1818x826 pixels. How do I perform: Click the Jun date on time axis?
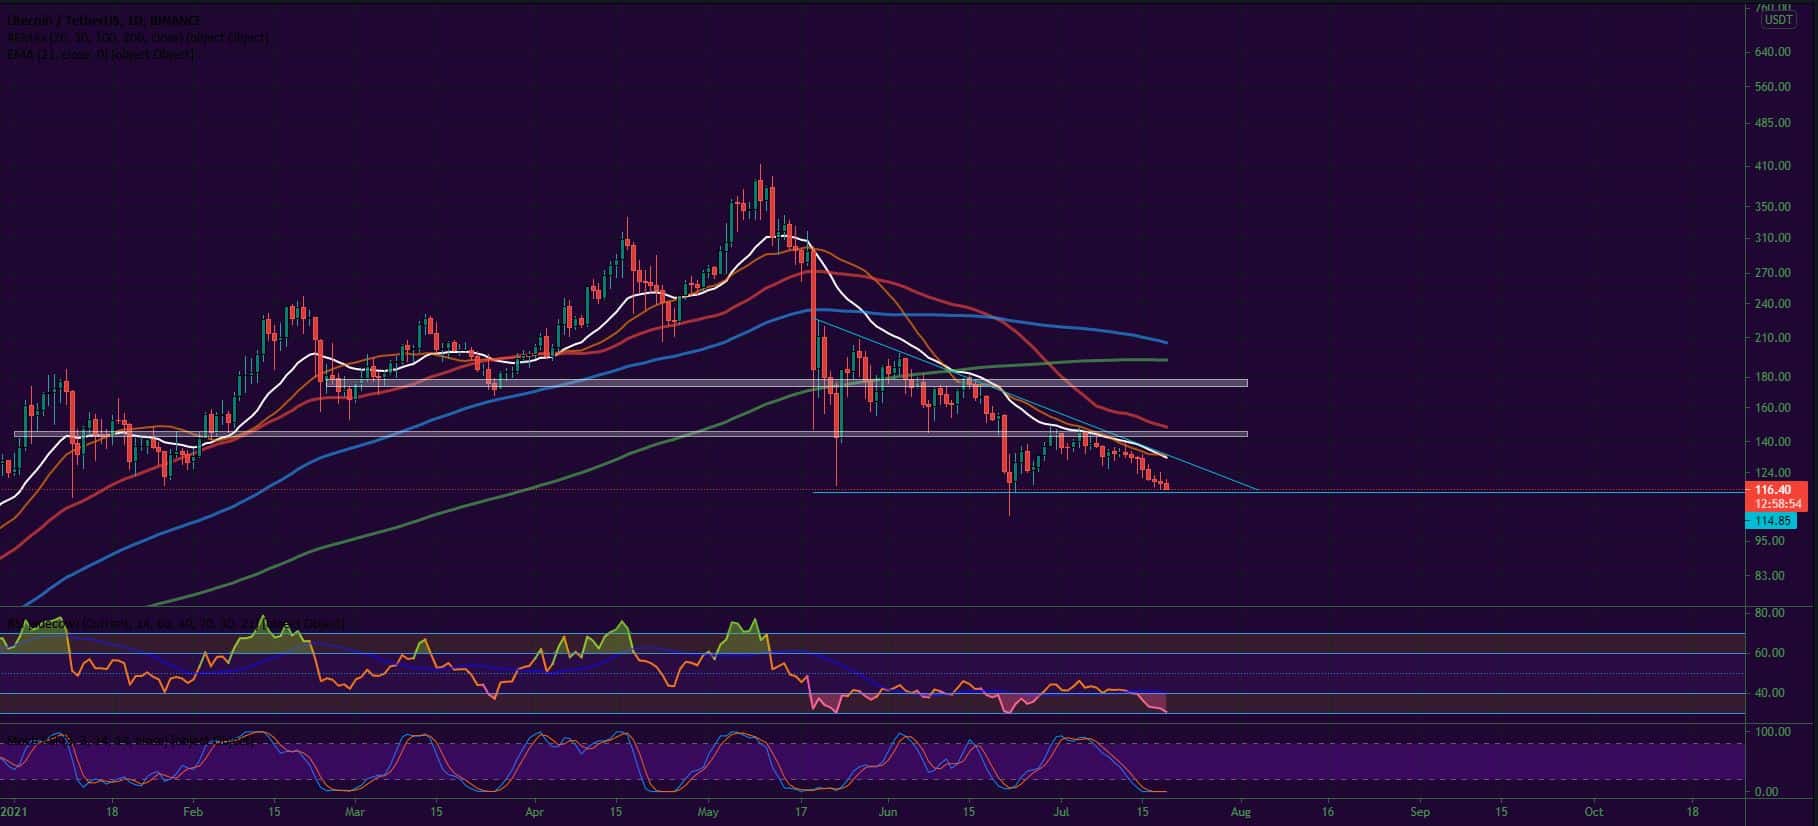(x=887, y=813)
